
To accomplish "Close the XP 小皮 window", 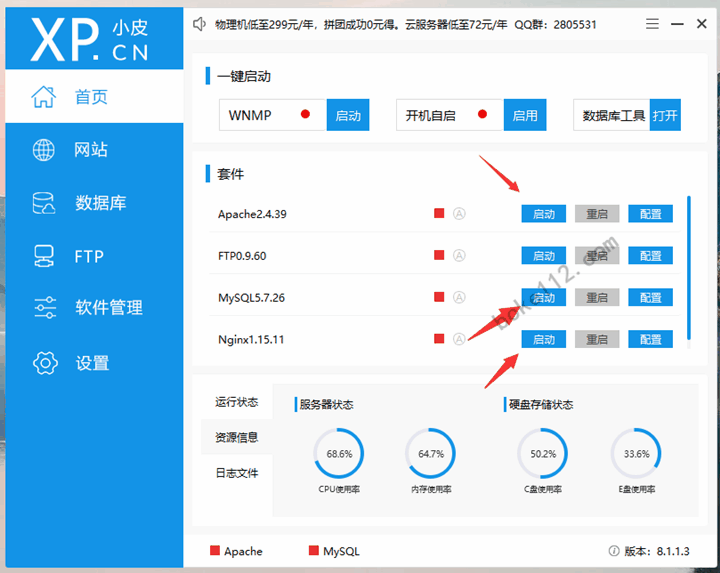I will click(x=702, y=23).
